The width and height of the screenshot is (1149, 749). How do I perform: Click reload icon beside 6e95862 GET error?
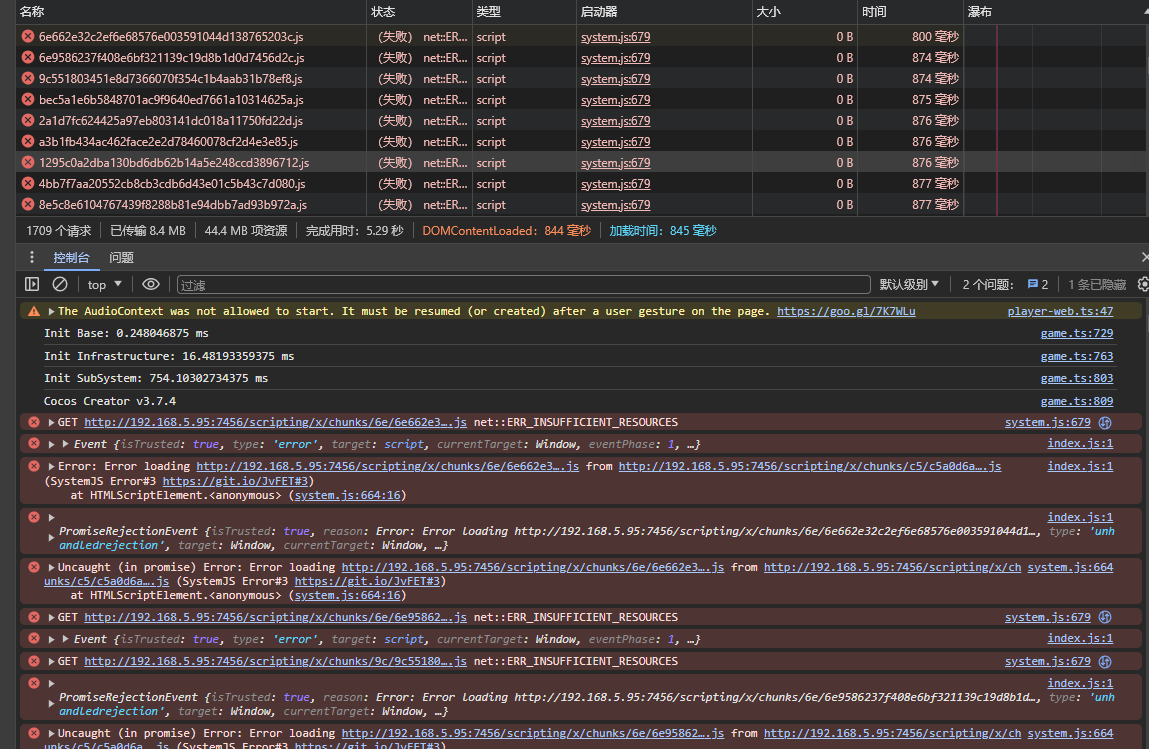pos(1105,617)
